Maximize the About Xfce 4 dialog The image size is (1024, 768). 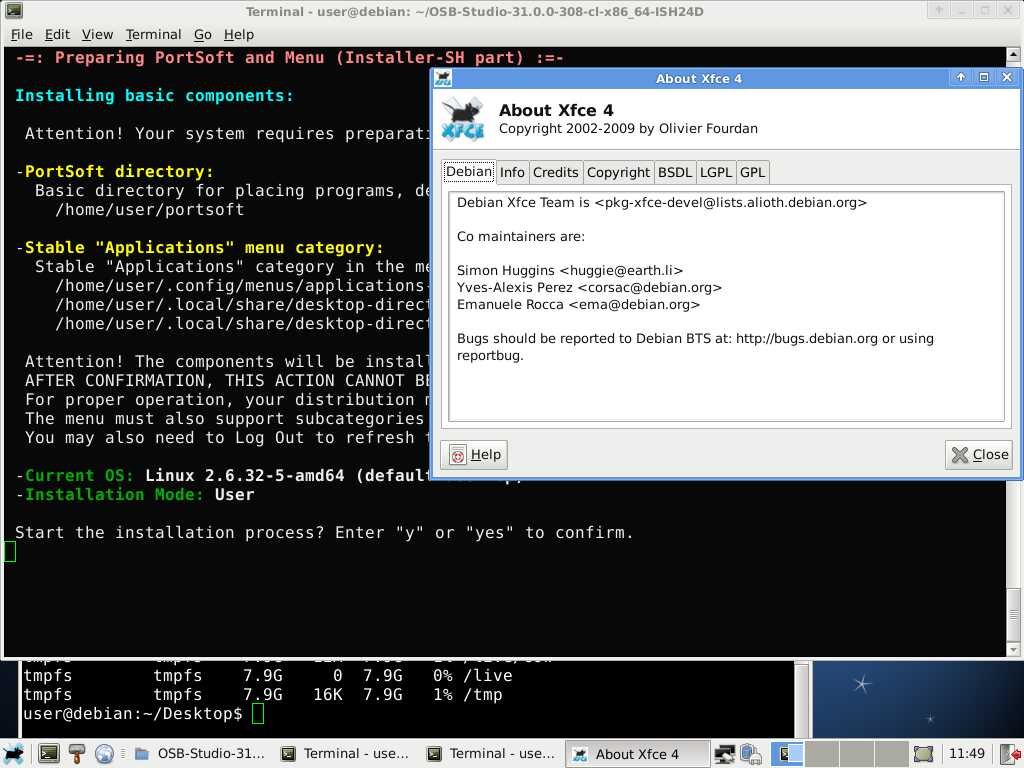(984, 78)
